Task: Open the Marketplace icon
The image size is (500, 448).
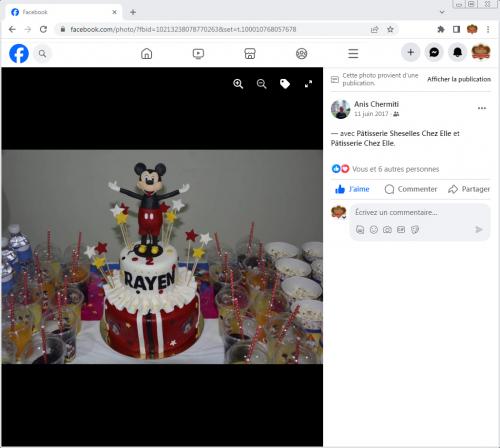Action: tap(250, 54)
